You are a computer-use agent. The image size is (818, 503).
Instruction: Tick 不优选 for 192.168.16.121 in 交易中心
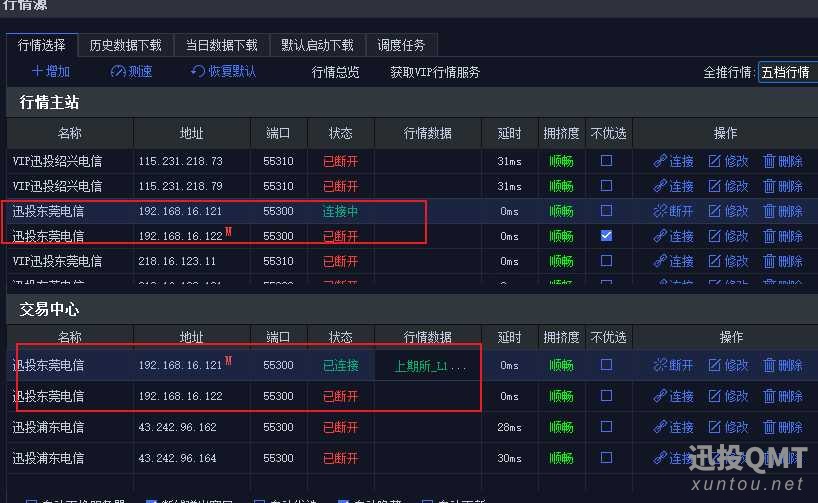[606, 365]
